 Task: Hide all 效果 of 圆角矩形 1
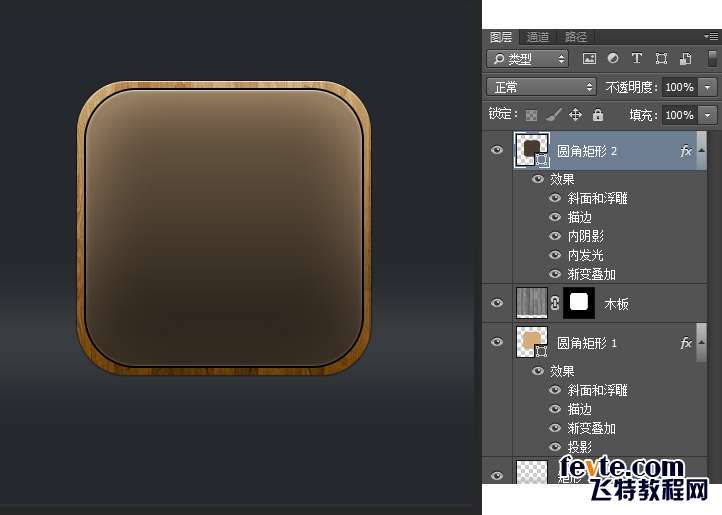(x=538, y=371)
